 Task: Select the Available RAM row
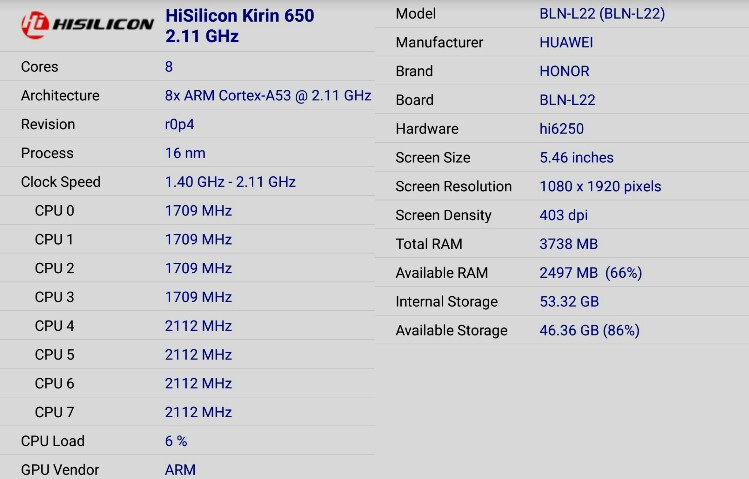(562, 273)
